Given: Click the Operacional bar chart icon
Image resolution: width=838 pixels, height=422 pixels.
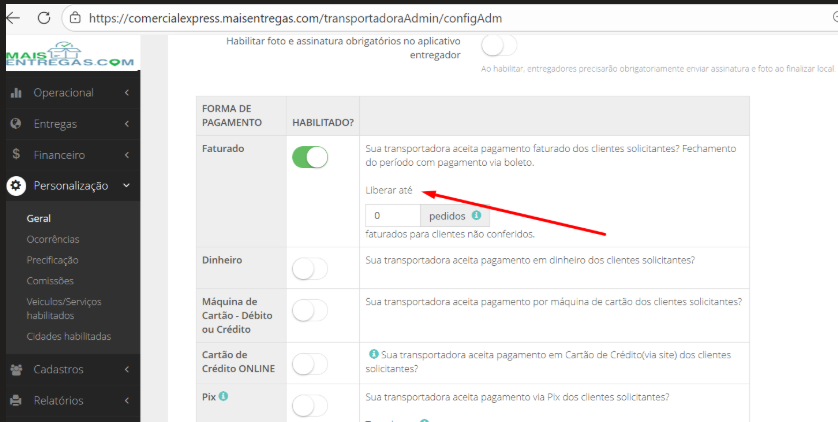Looking at the screenshot, I should pos(16,92).
